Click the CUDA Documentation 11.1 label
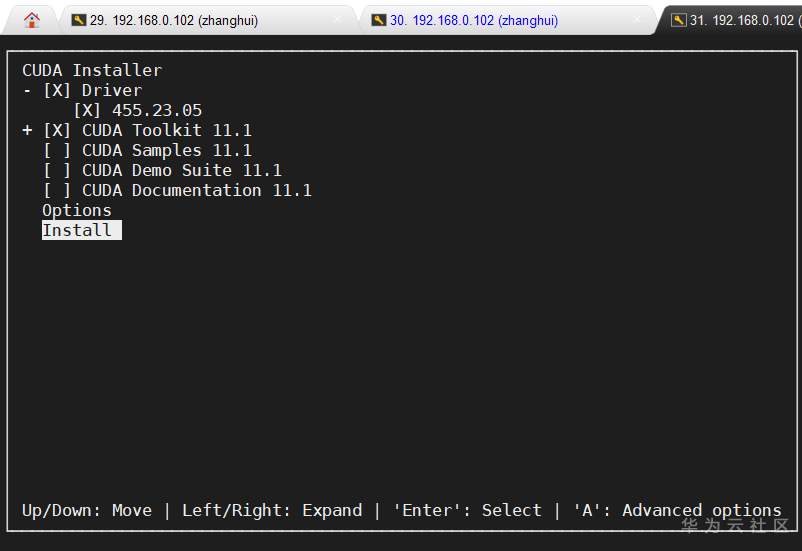The width and height of the screenshot is (802, 551). (196, 190)
